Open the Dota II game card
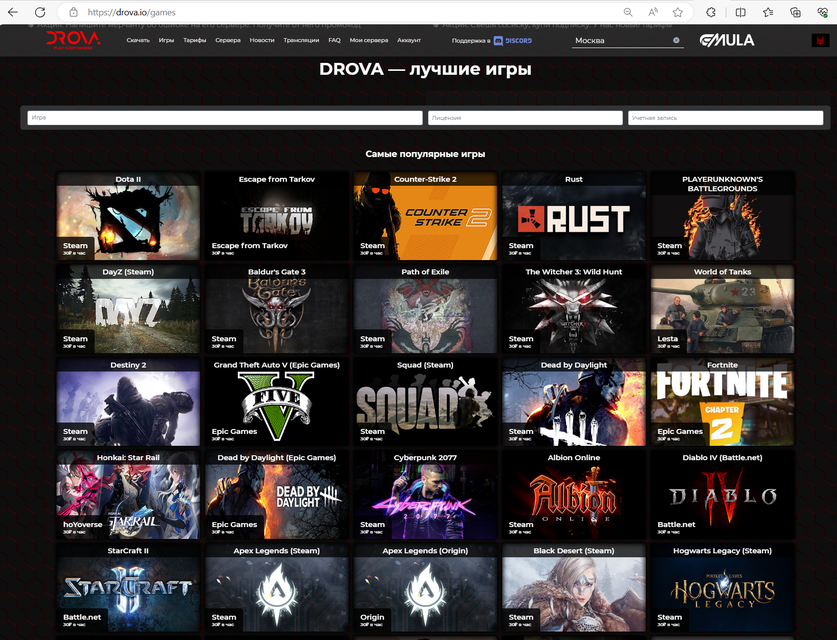The image size is (837, 640). (x=128, y=216)
